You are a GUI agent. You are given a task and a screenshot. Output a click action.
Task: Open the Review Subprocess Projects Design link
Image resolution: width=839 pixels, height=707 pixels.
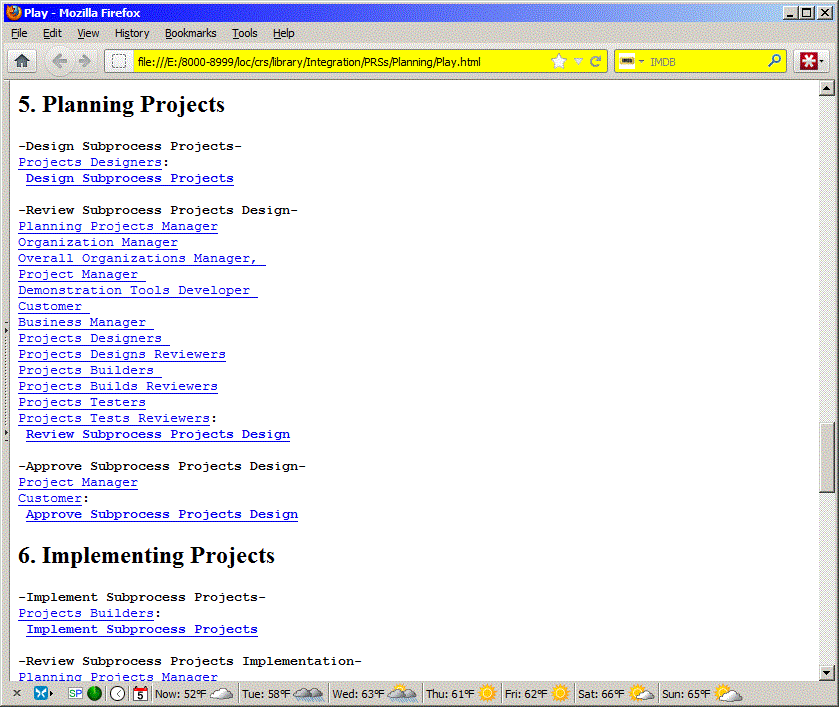(158, 435)
